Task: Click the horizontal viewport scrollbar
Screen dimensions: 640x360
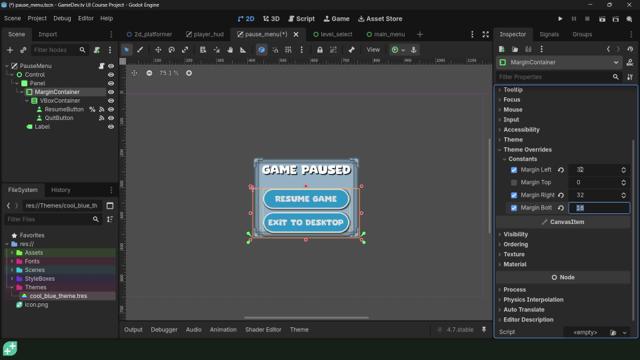Action: coord(307,317)
